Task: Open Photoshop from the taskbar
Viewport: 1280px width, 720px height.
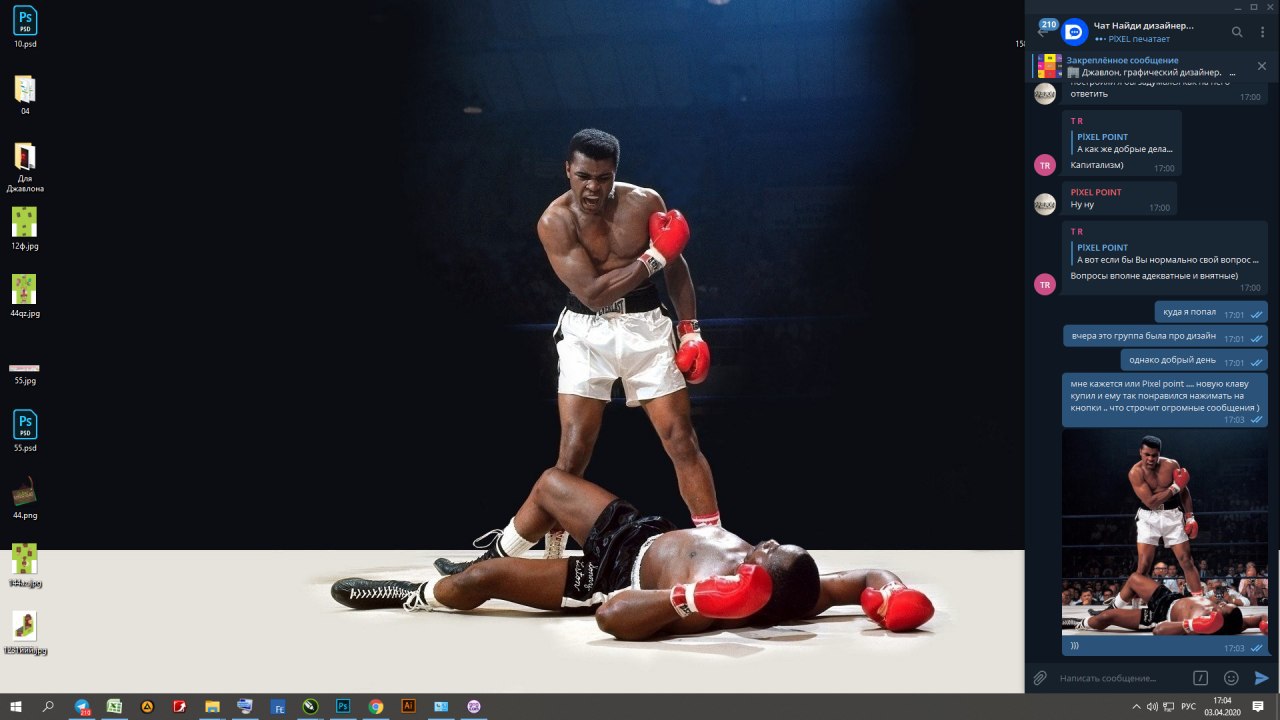Action: pos(343,706)
